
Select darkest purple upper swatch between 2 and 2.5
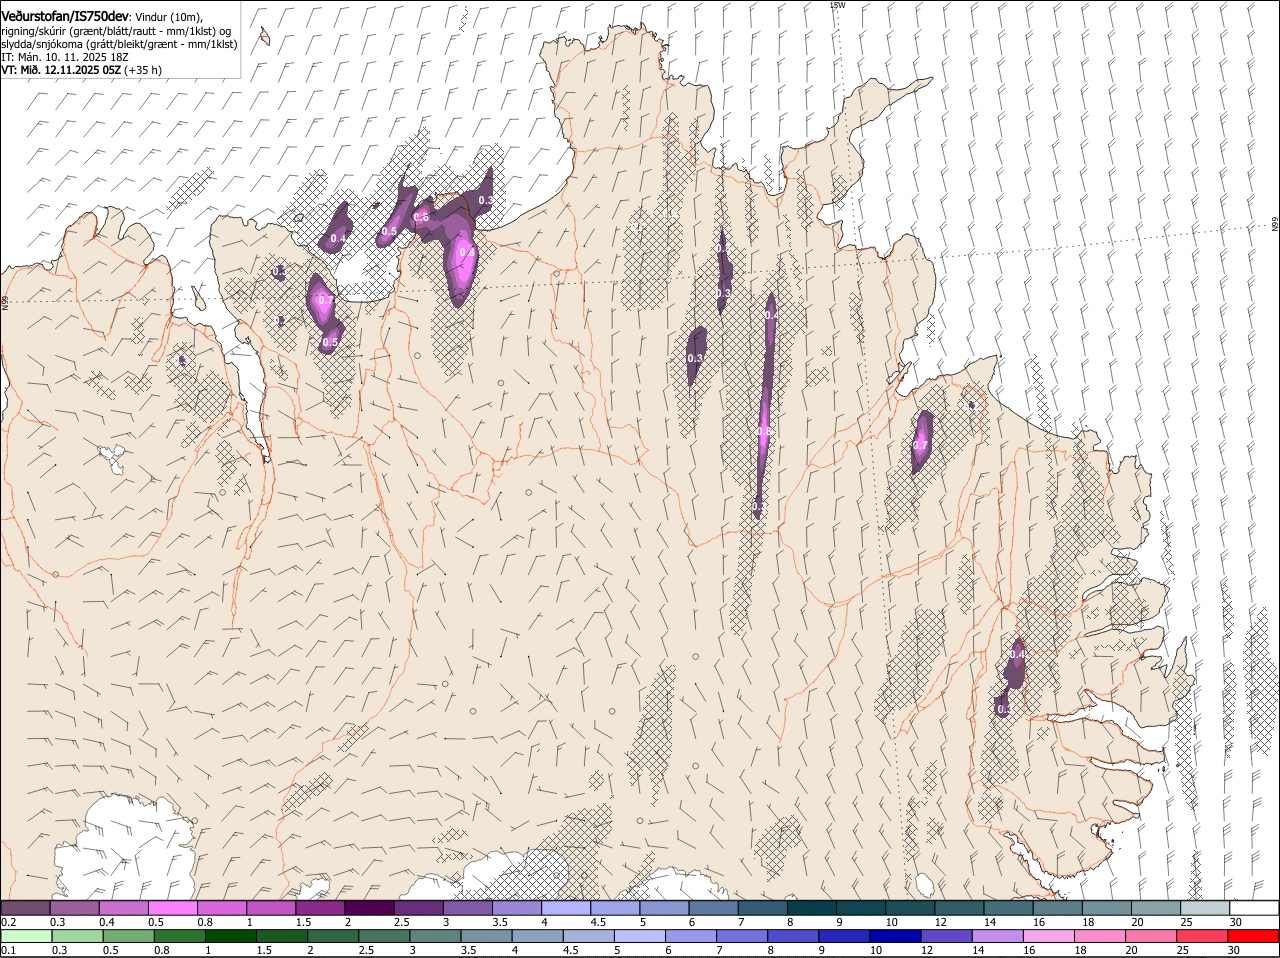(369, 907)
